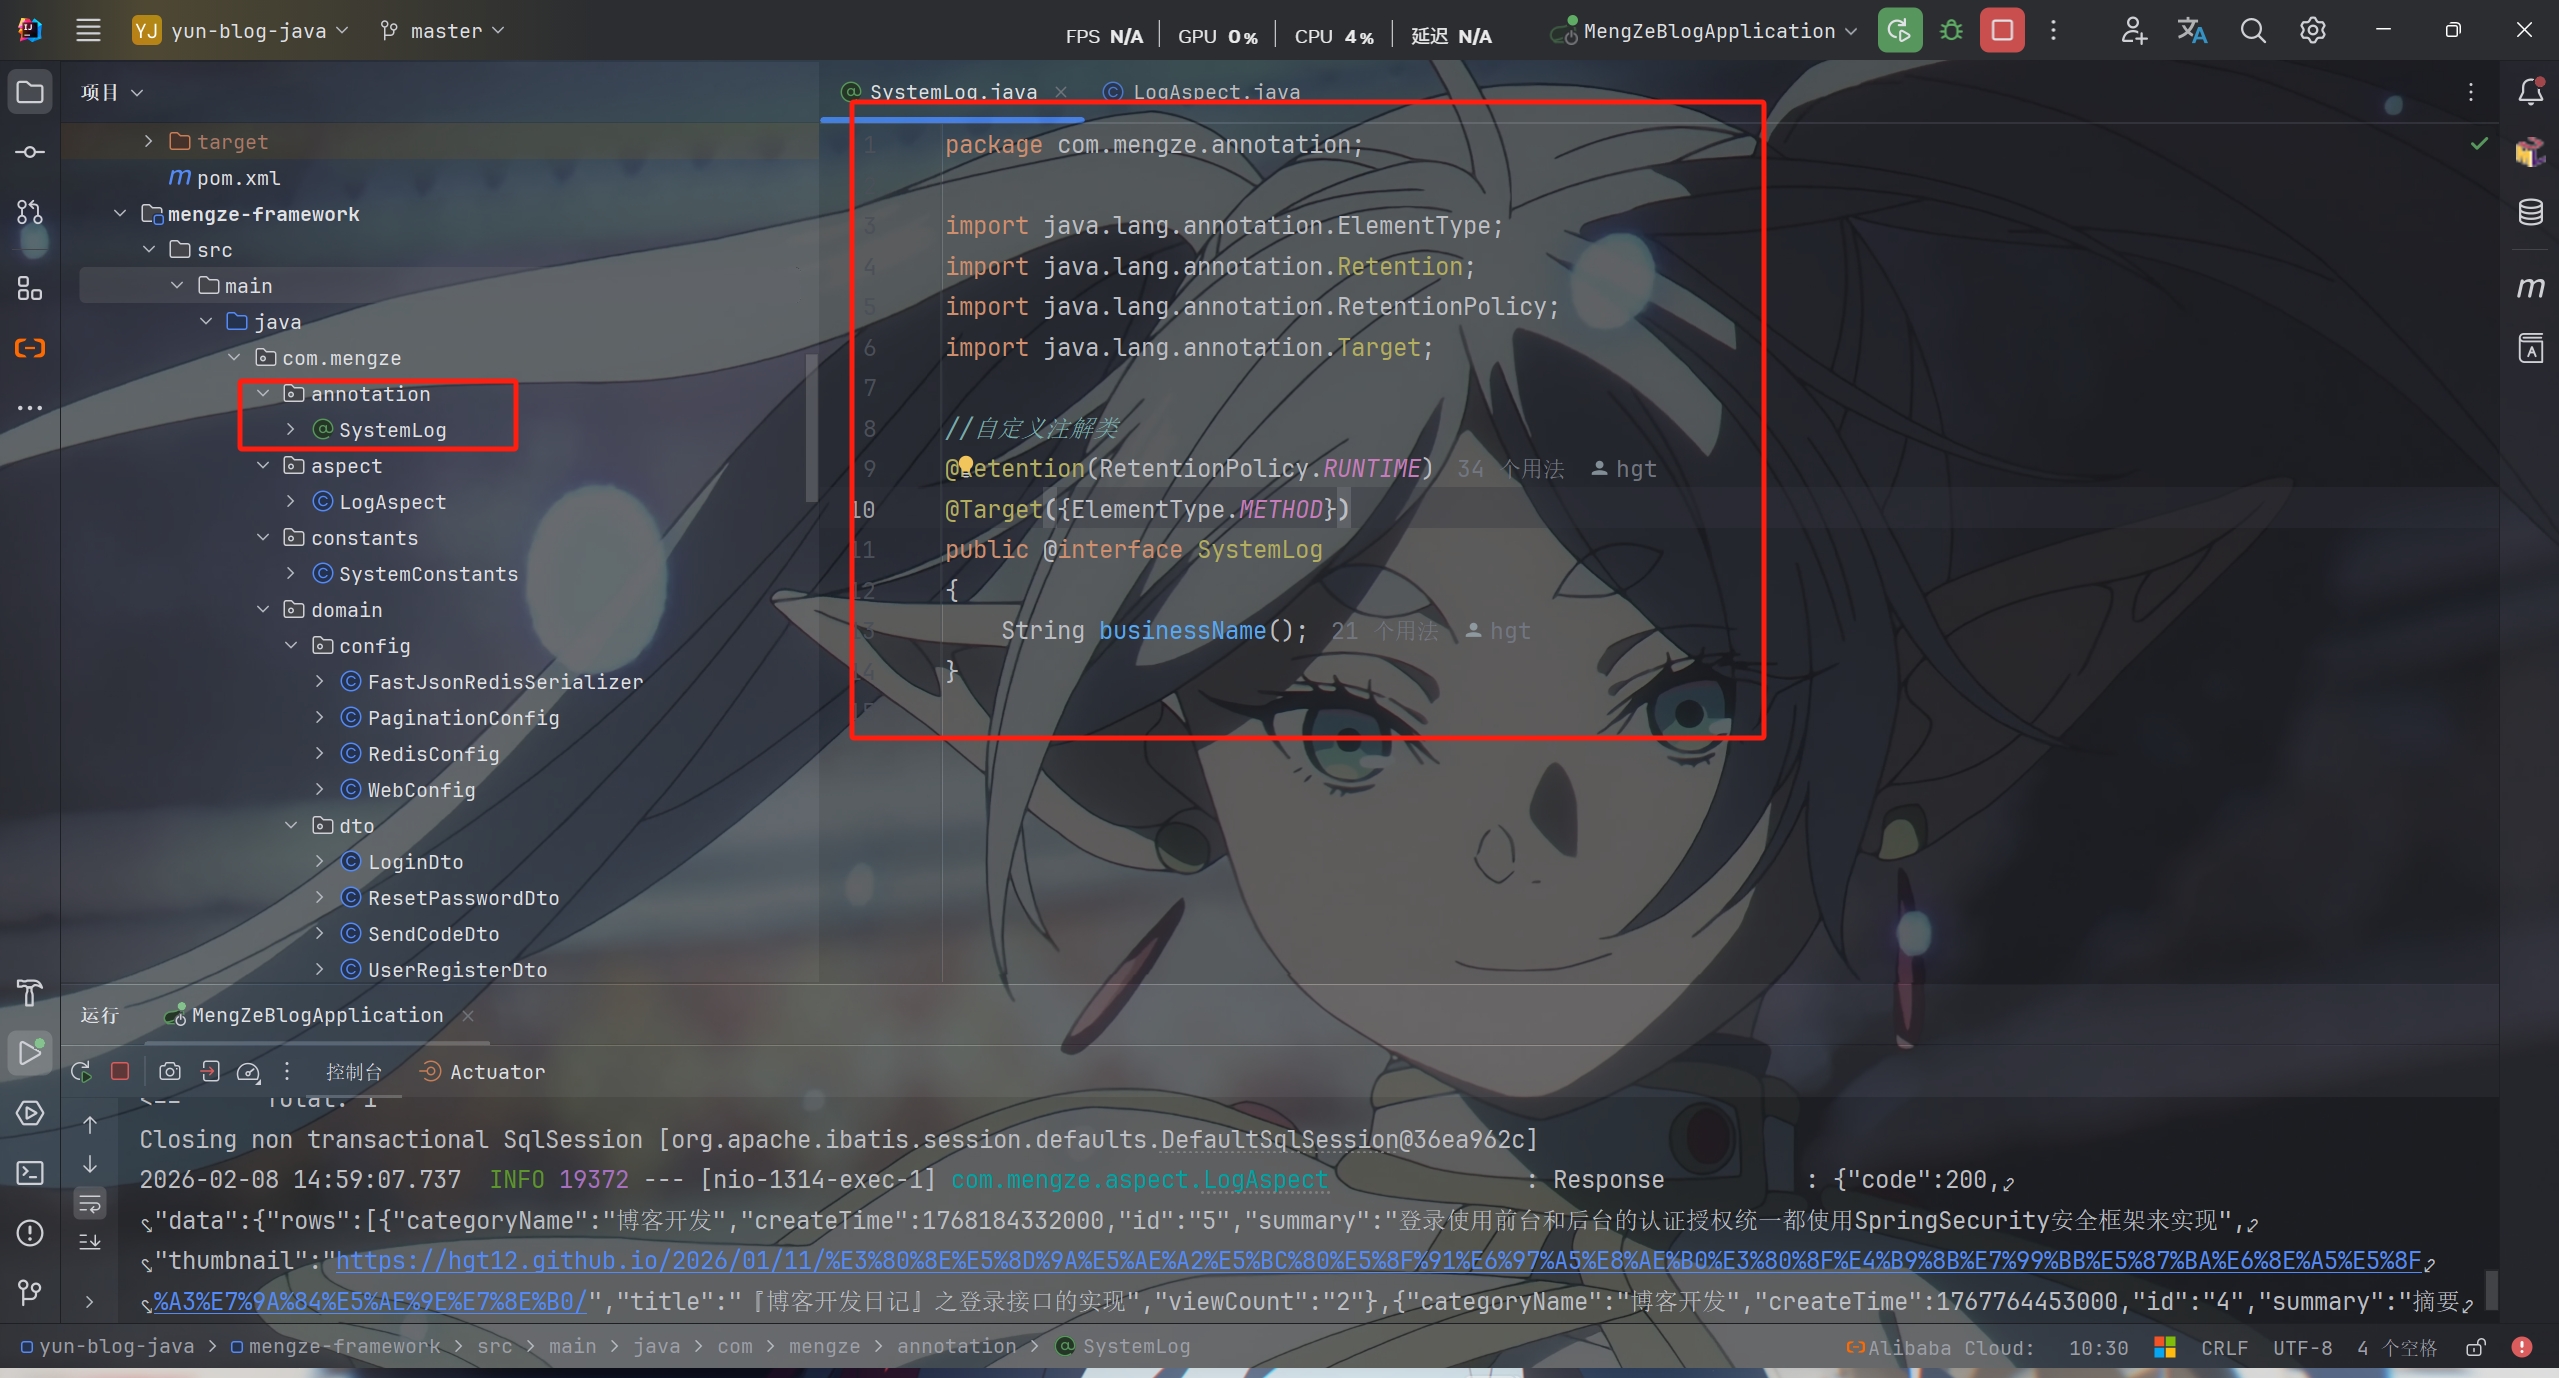The image size is (2559, 1378).
Task: Toggle soft-wrap in the run console
Action: tap(90, 1204)
